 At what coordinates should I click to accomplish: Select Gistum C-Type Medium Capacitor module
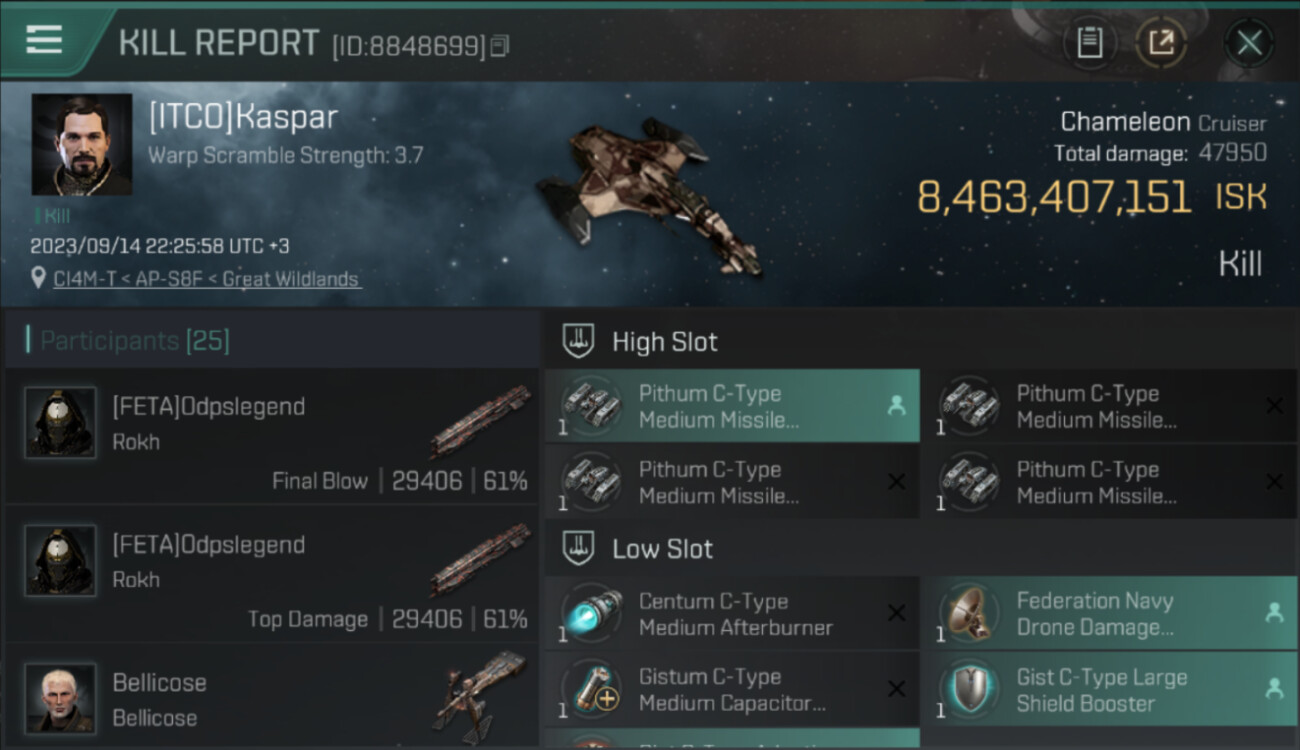(x=732, y=690)
